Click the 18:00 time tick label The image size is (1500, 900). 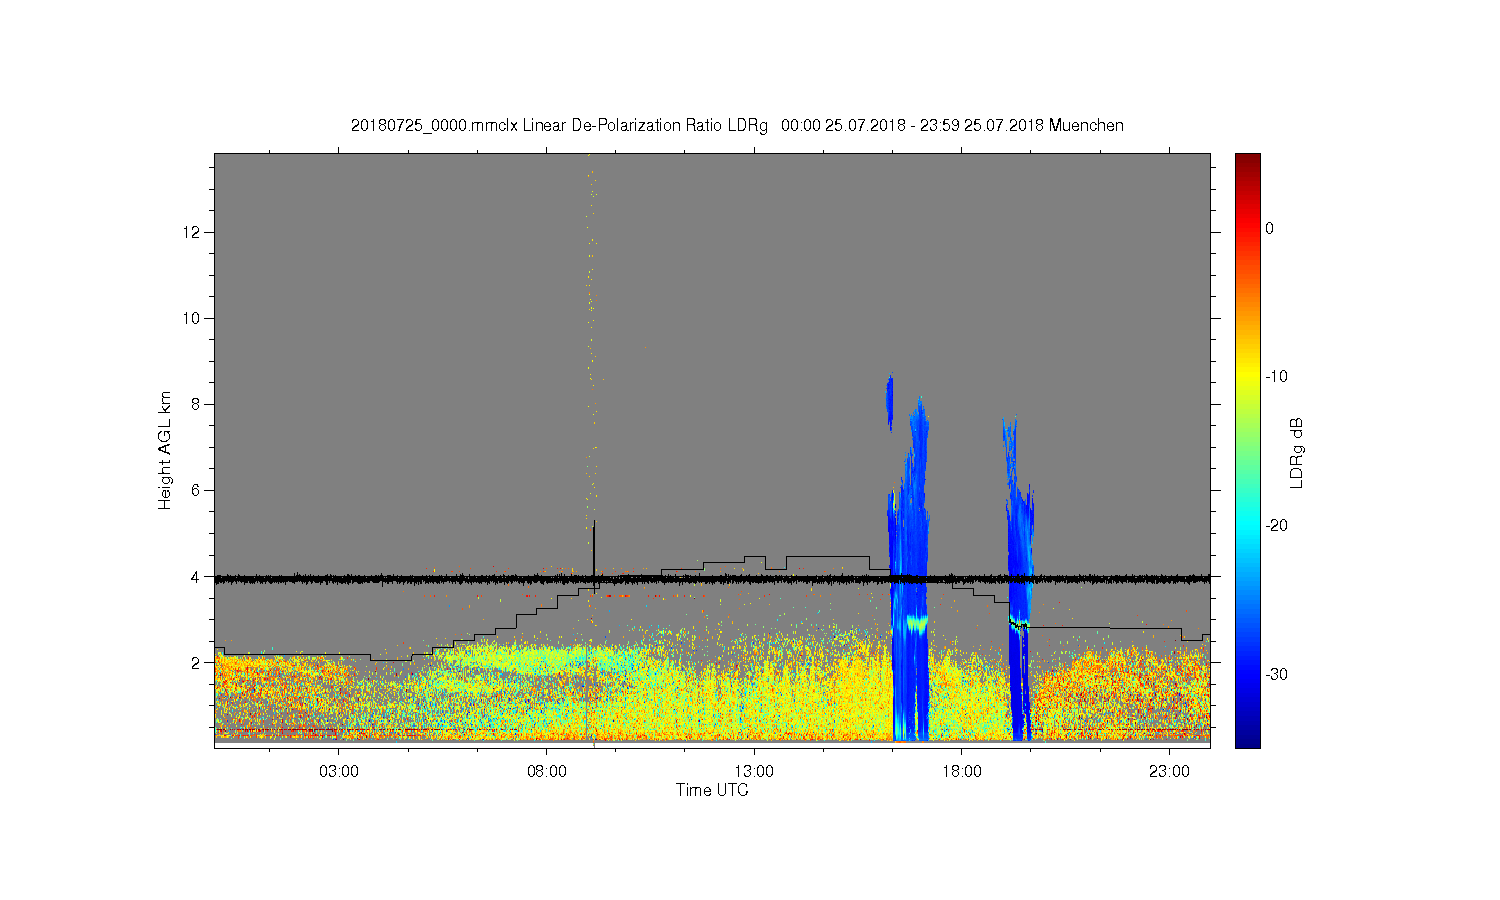pyautogui.click(x=962, y=772)
